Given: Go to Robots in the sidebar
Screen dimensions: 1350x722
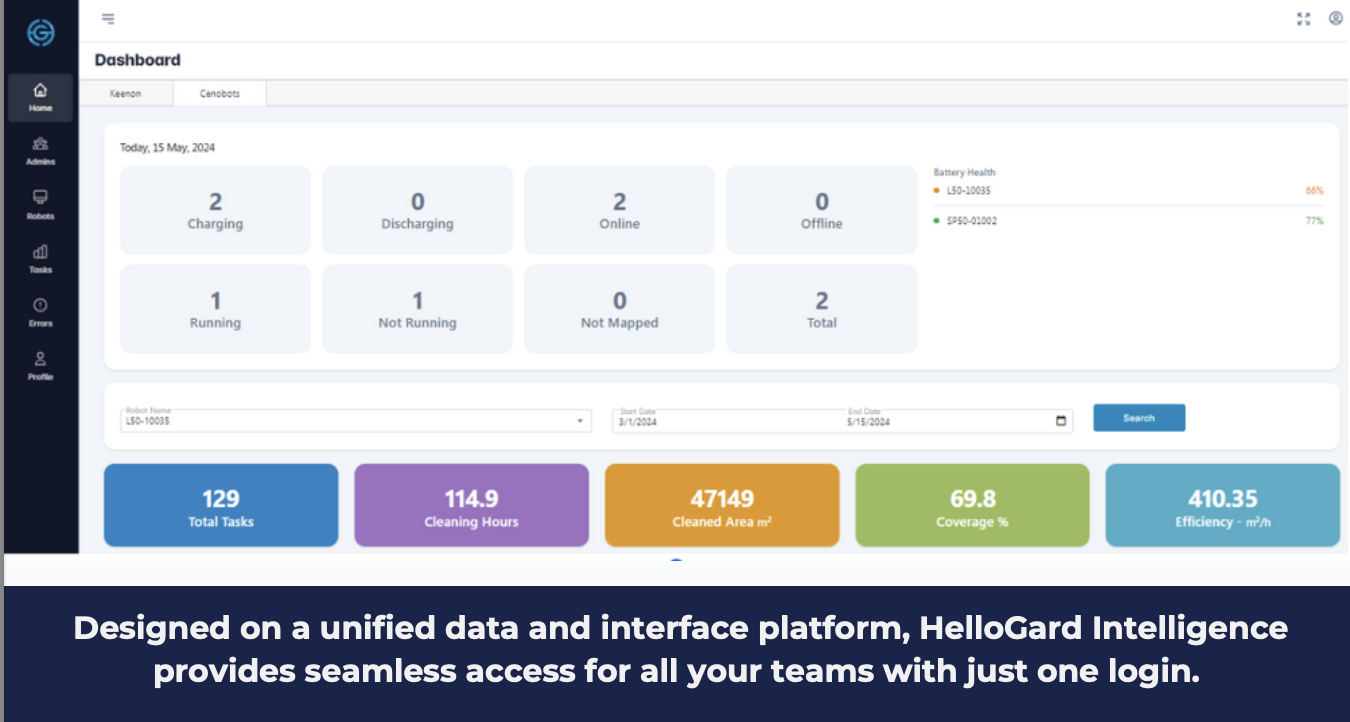Looking at the screenshot, I should click(x=40, y=205).
